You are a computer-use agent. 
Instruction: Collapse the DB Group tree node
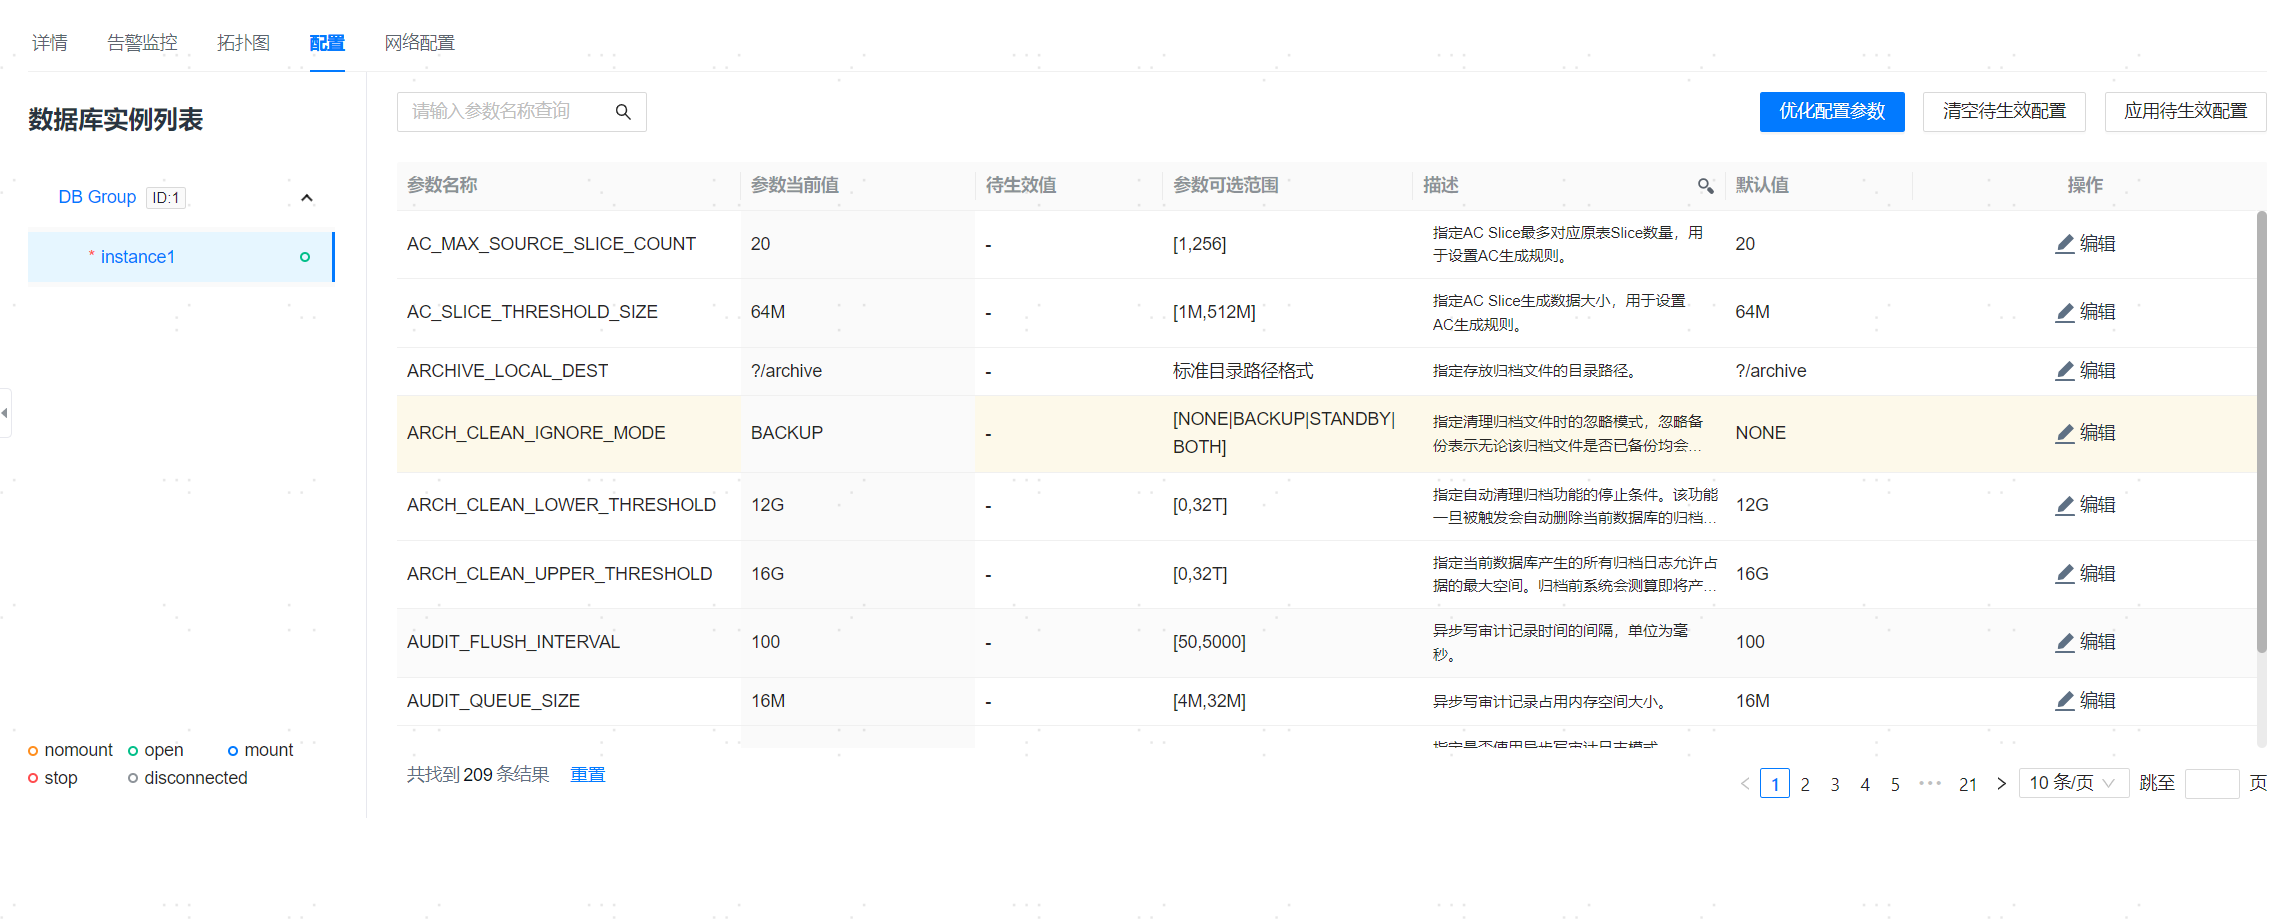coord(307,198)
